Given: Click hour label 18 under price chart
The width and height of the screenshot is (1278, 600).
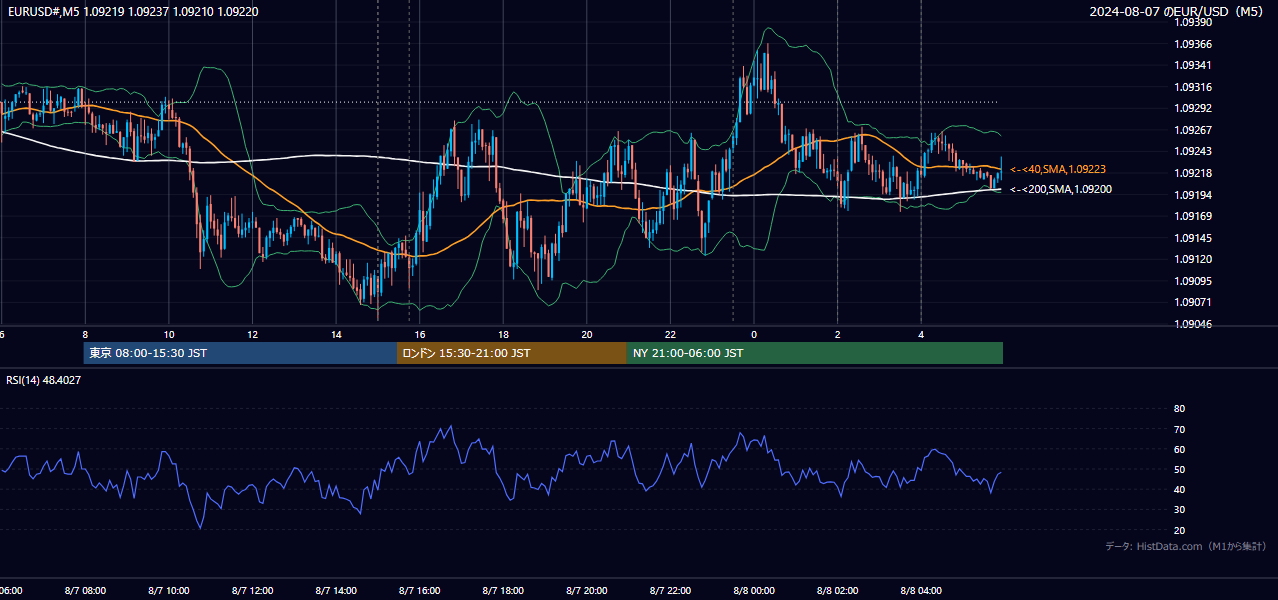Looking at the screenshot, I should [x=503, y=334].
